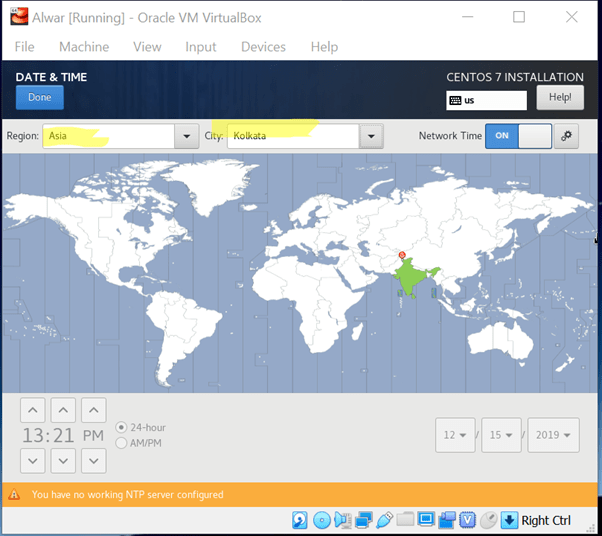
Task: Click the display settings status icon
Action: point(426,520)
